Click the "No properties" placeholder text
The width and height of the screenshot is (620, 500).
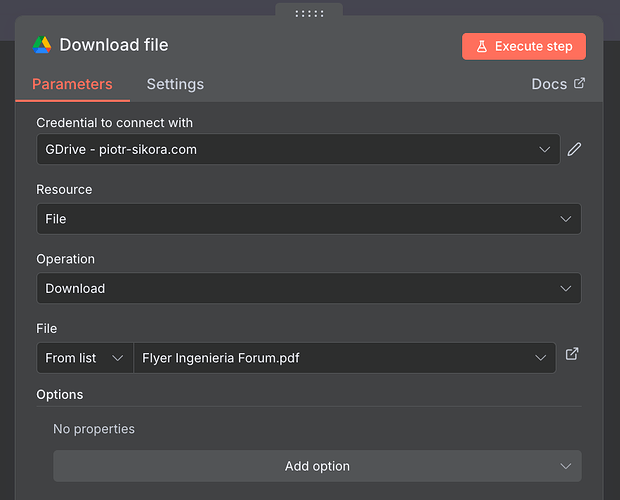94,429
